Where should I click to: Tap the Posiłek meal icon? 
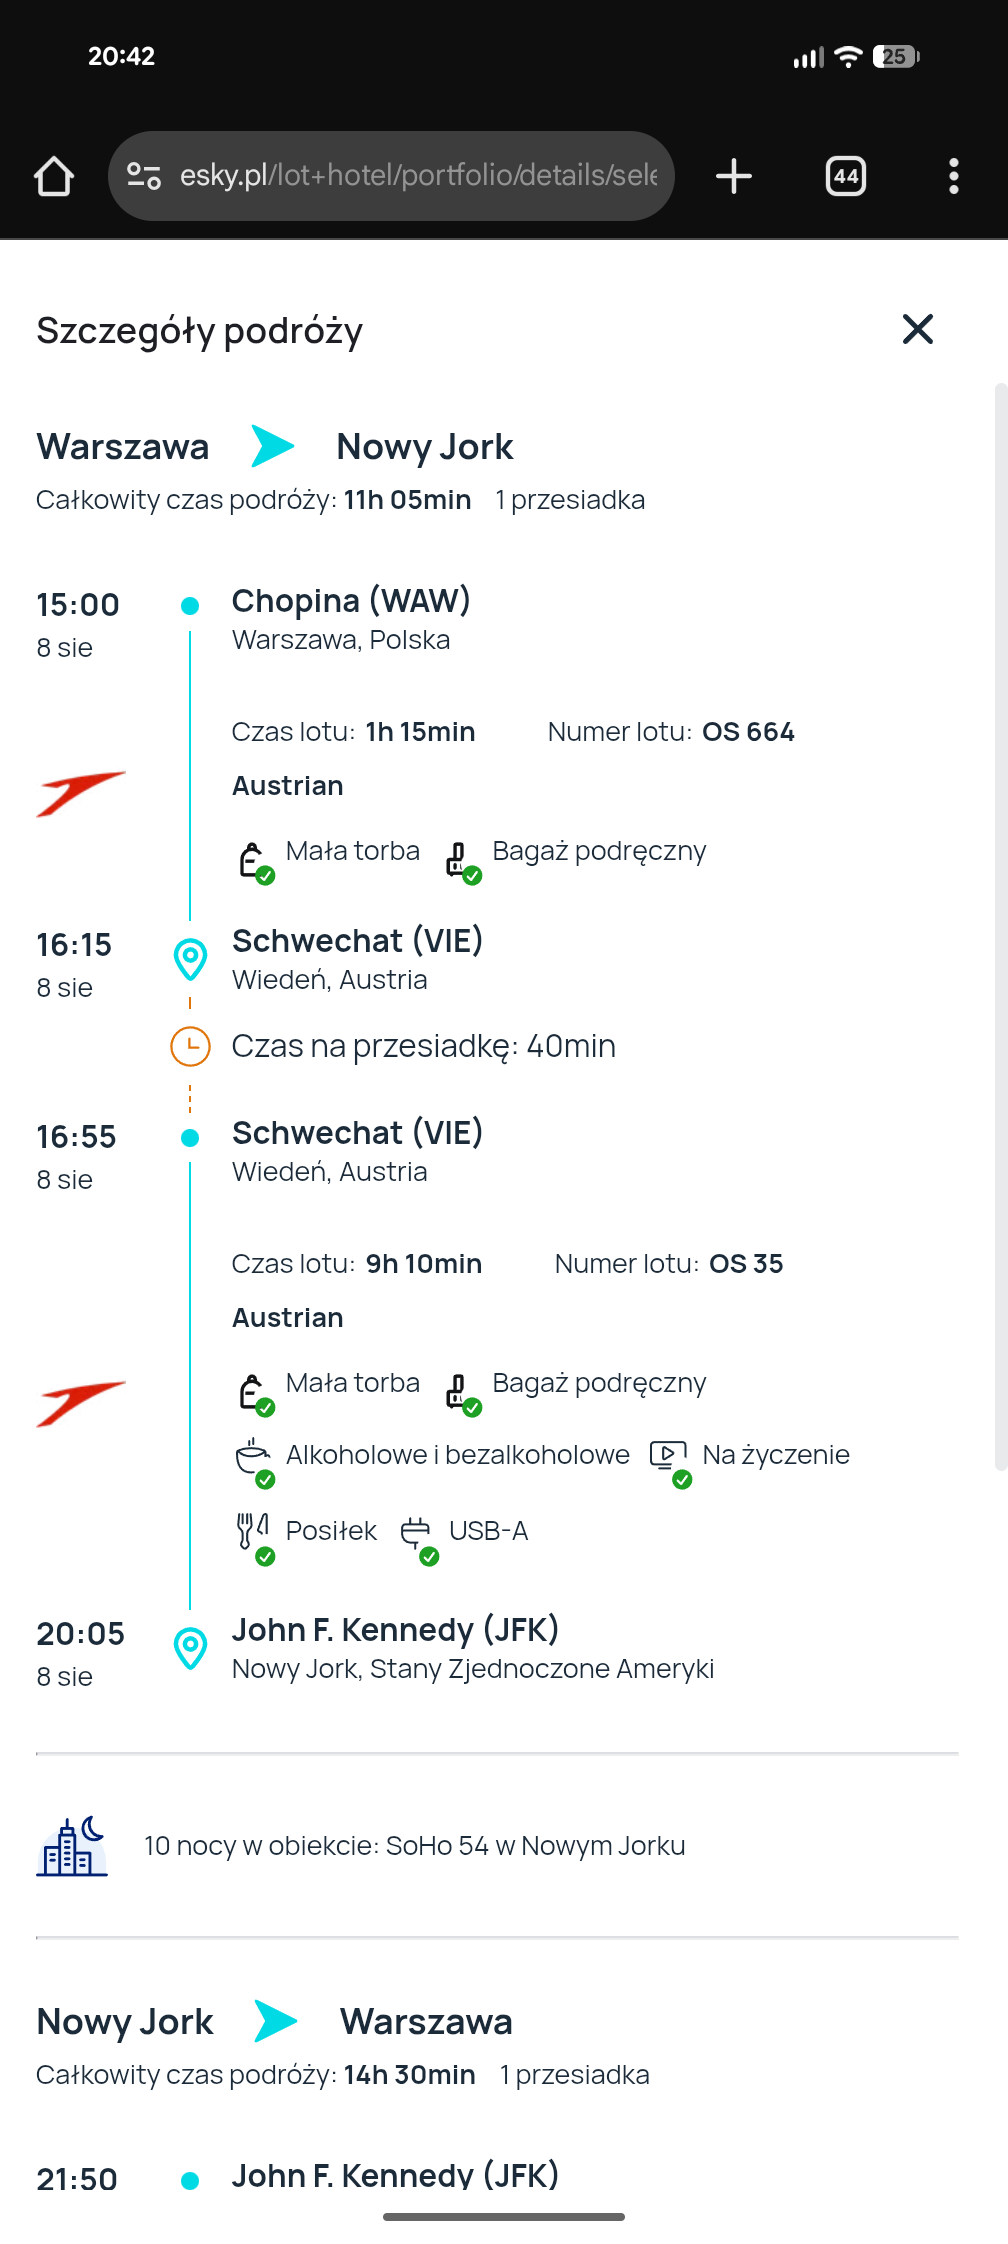[254, 1534]
